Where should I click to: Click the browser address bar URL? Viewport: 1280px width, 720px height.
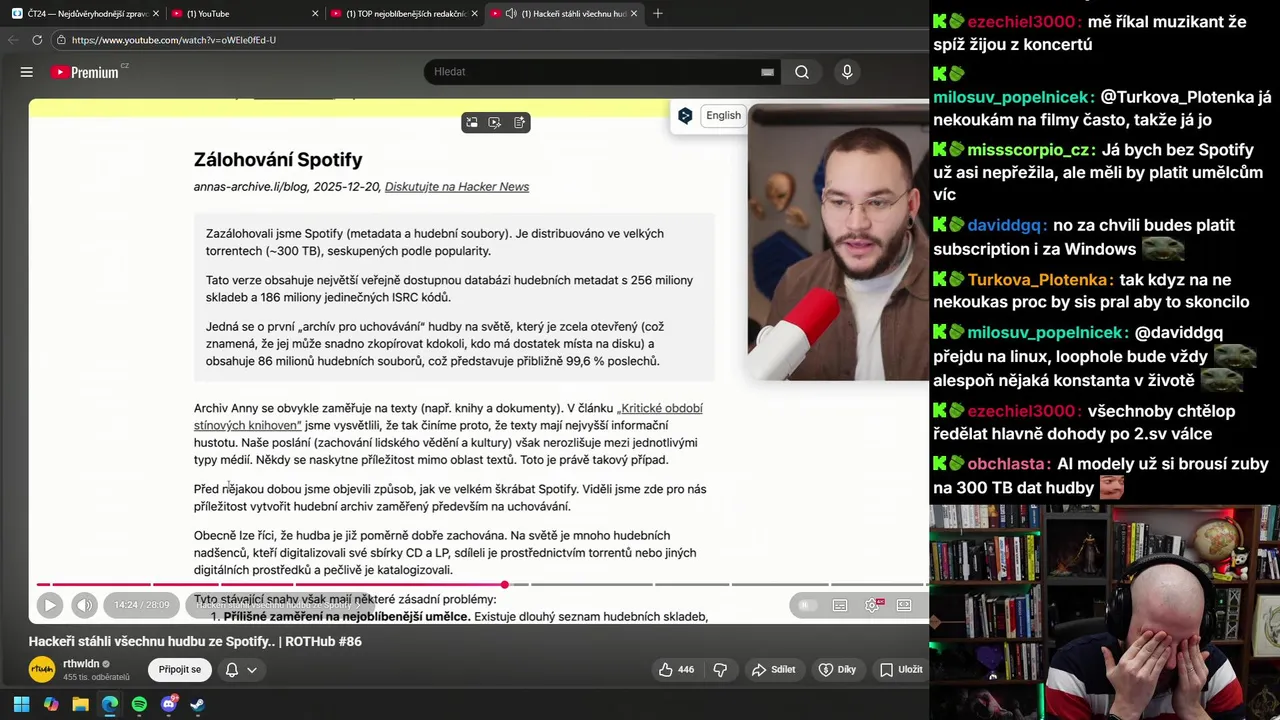coord(174,40)
